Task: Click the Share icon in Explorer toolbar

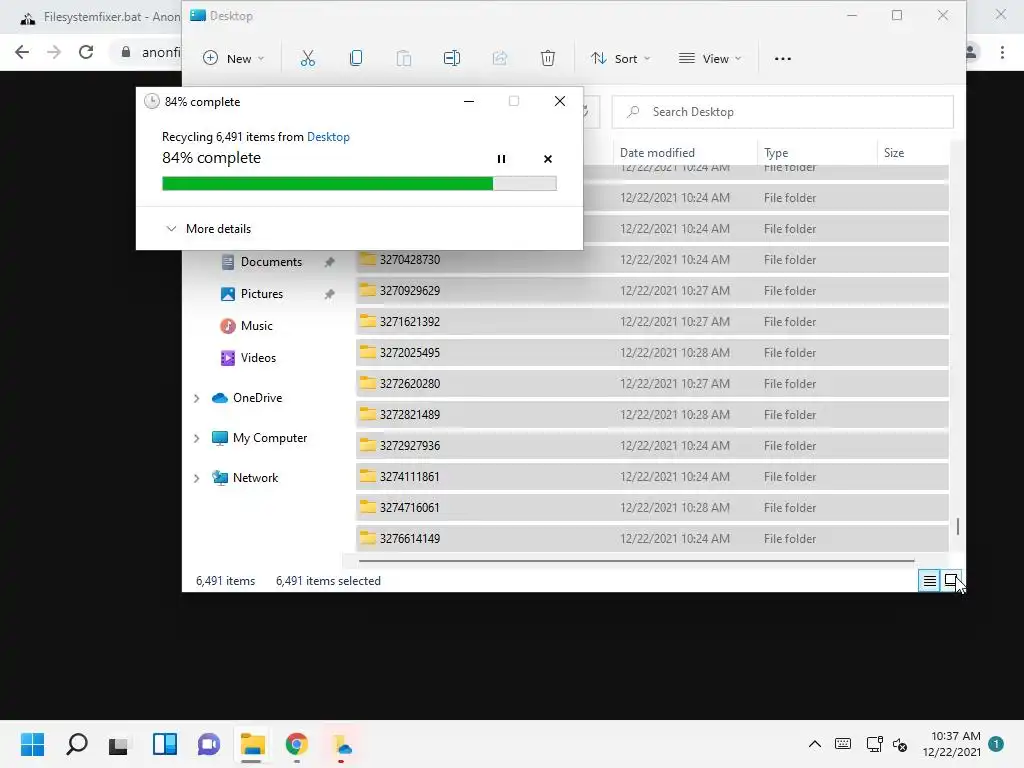Action: (500, 58)
